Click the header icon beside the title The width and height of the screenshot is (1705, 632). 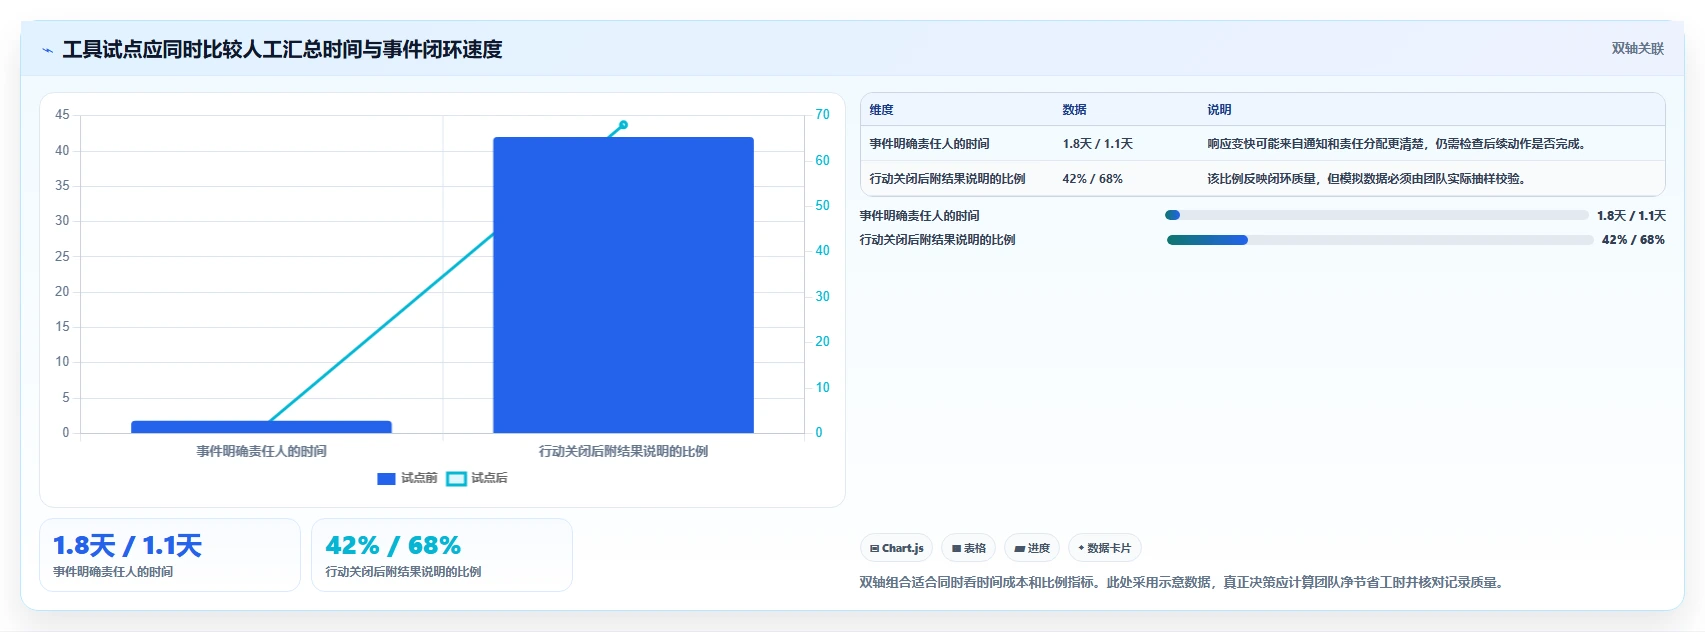click(x=47, y=50)
